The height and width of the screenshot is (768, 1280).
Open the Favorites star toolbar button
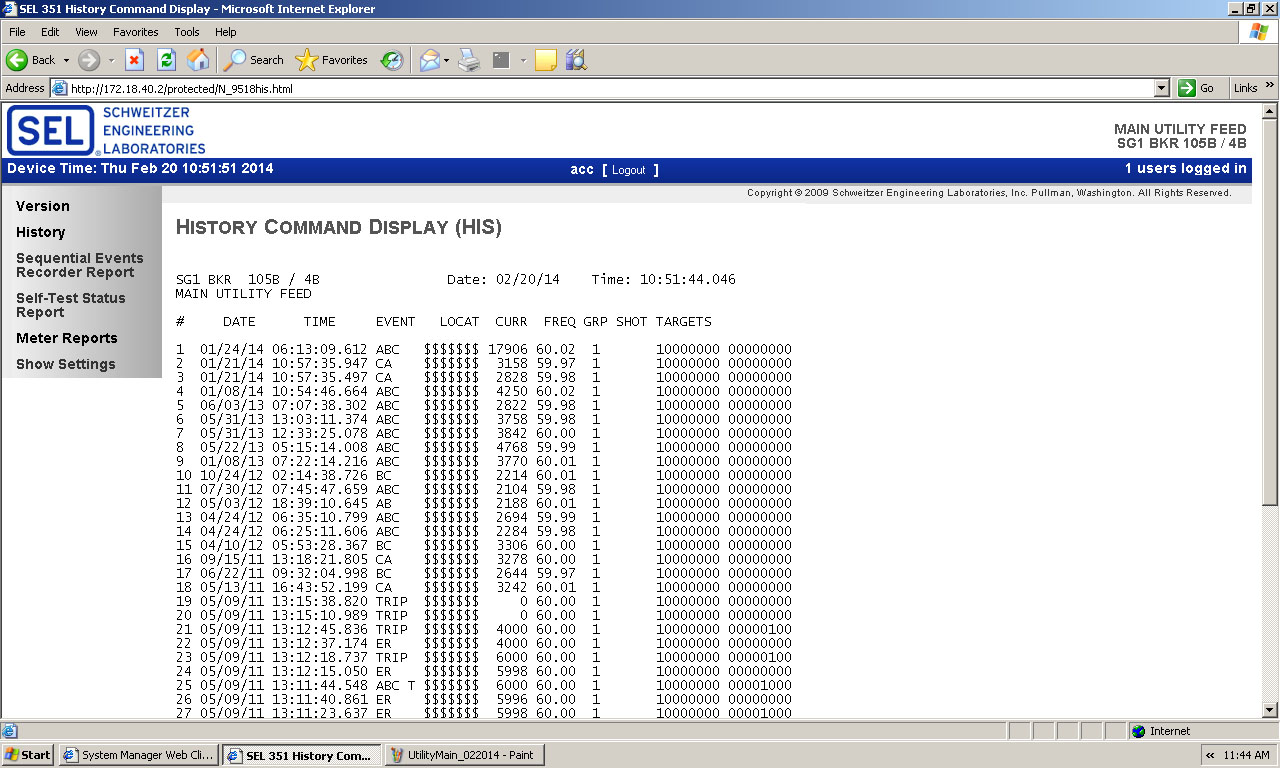pyautogui.click(x=332, y=60)
